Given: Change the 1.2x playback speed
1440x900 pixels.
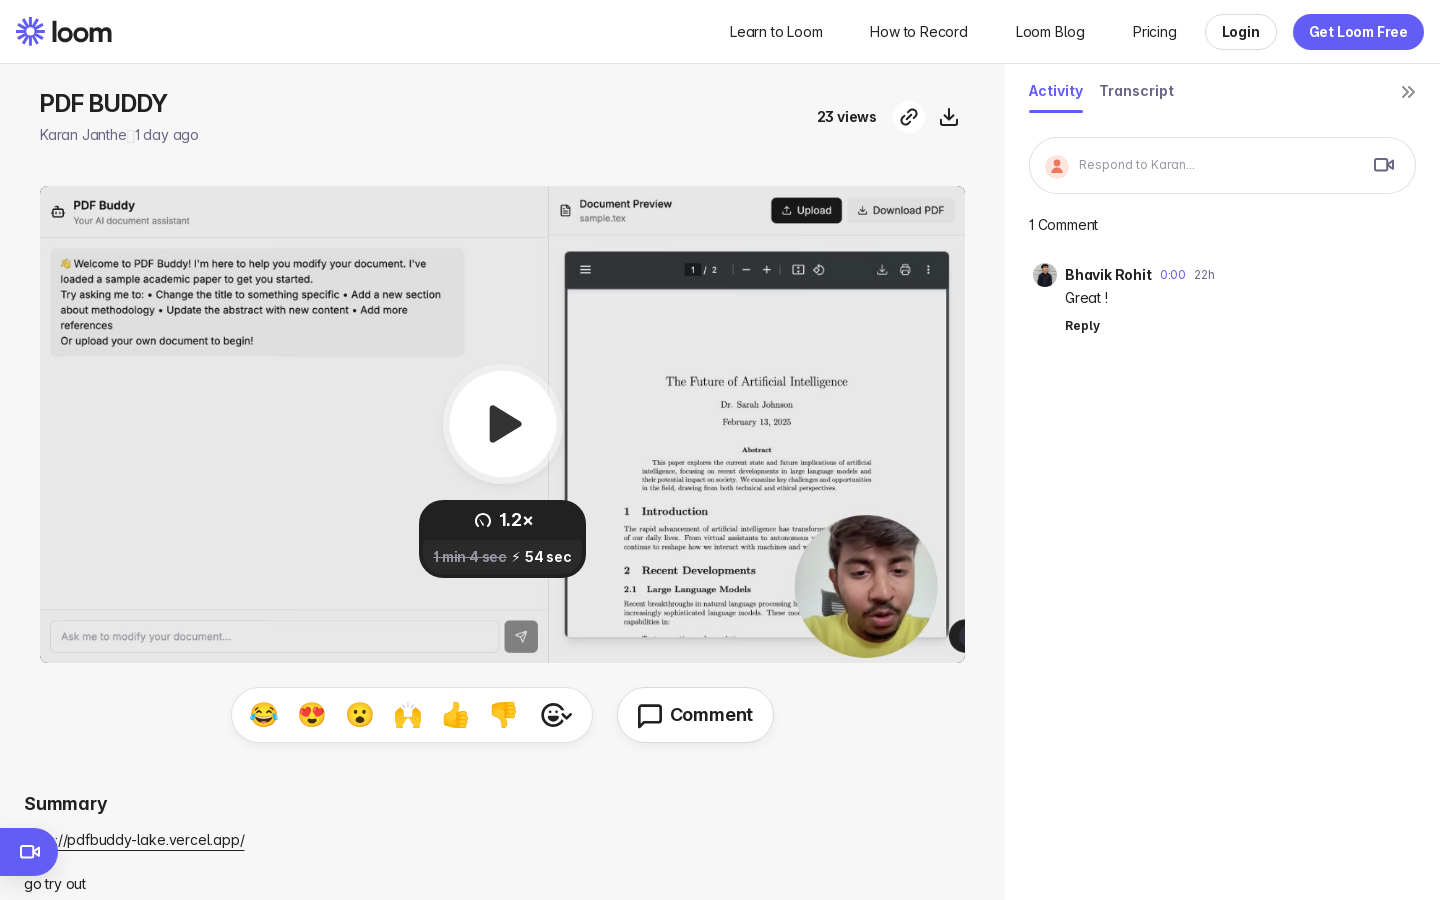Looking at the screenshot, I should click(x=503, y=520).
